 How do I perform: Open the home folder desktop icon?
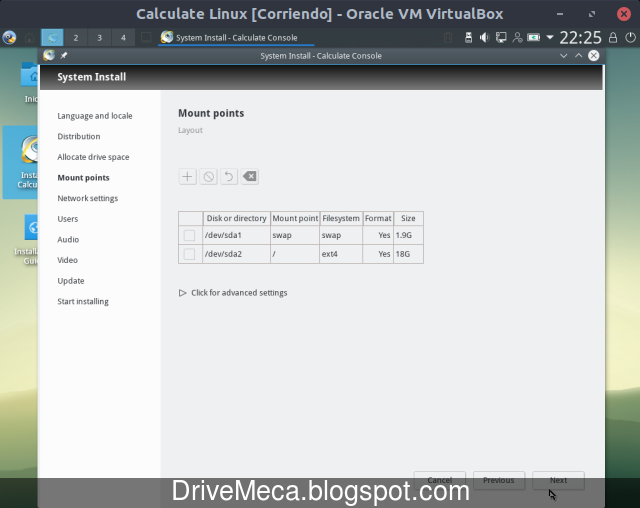[30, 82]
